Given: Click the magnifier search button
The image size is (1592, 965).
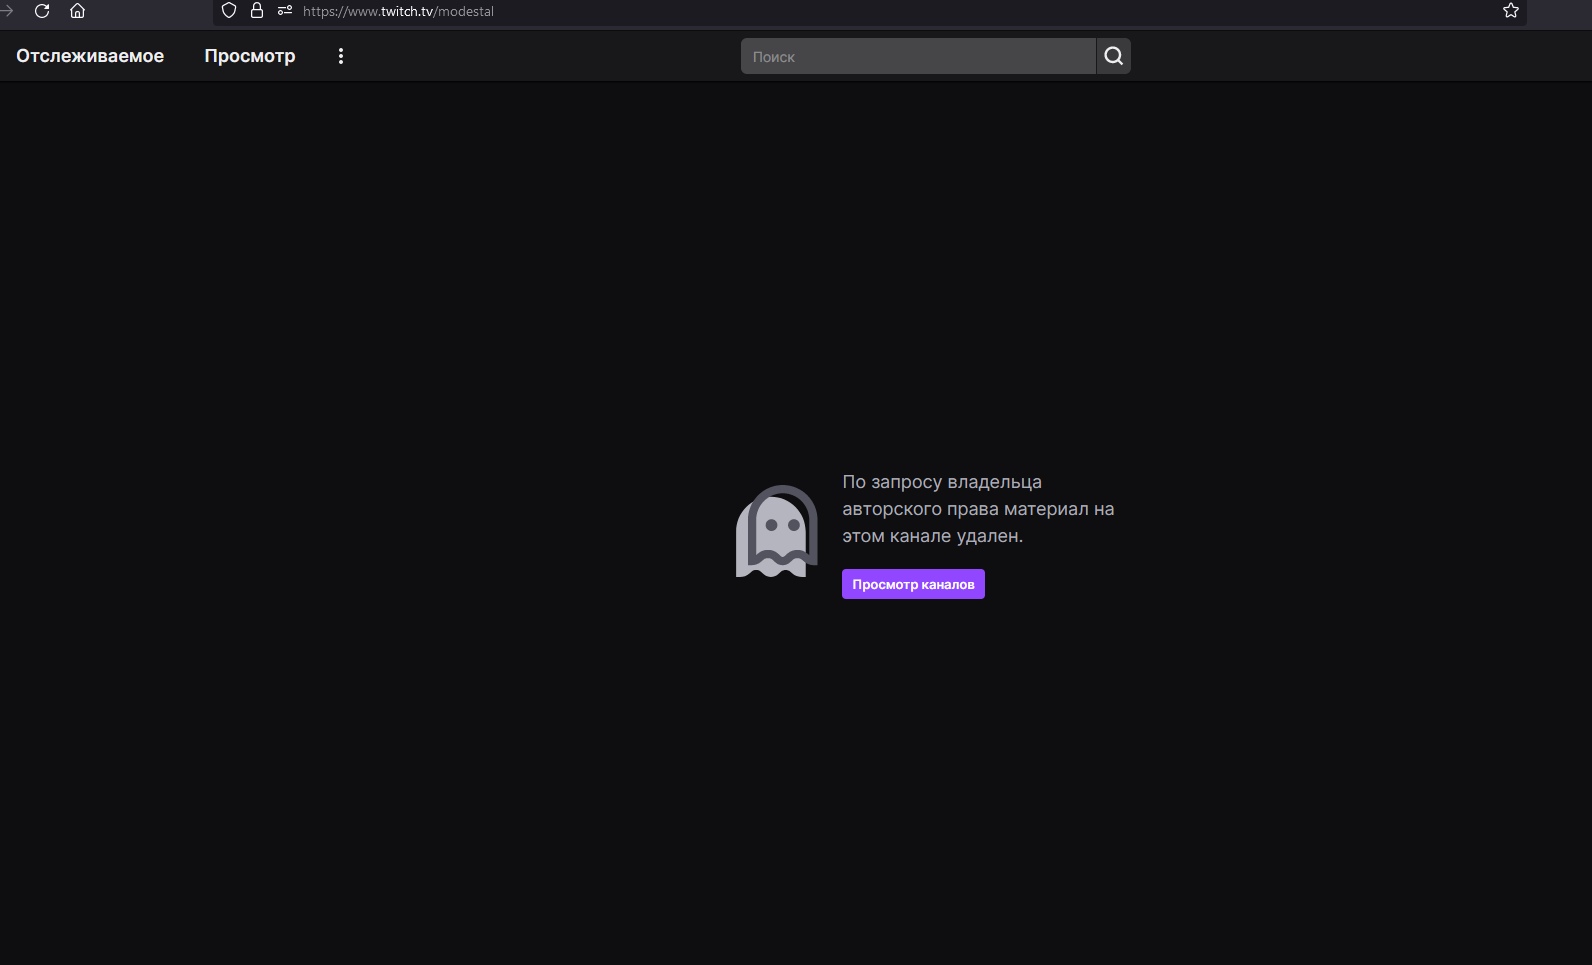Looking at the screenshot, I should (x=1114, y=56).
